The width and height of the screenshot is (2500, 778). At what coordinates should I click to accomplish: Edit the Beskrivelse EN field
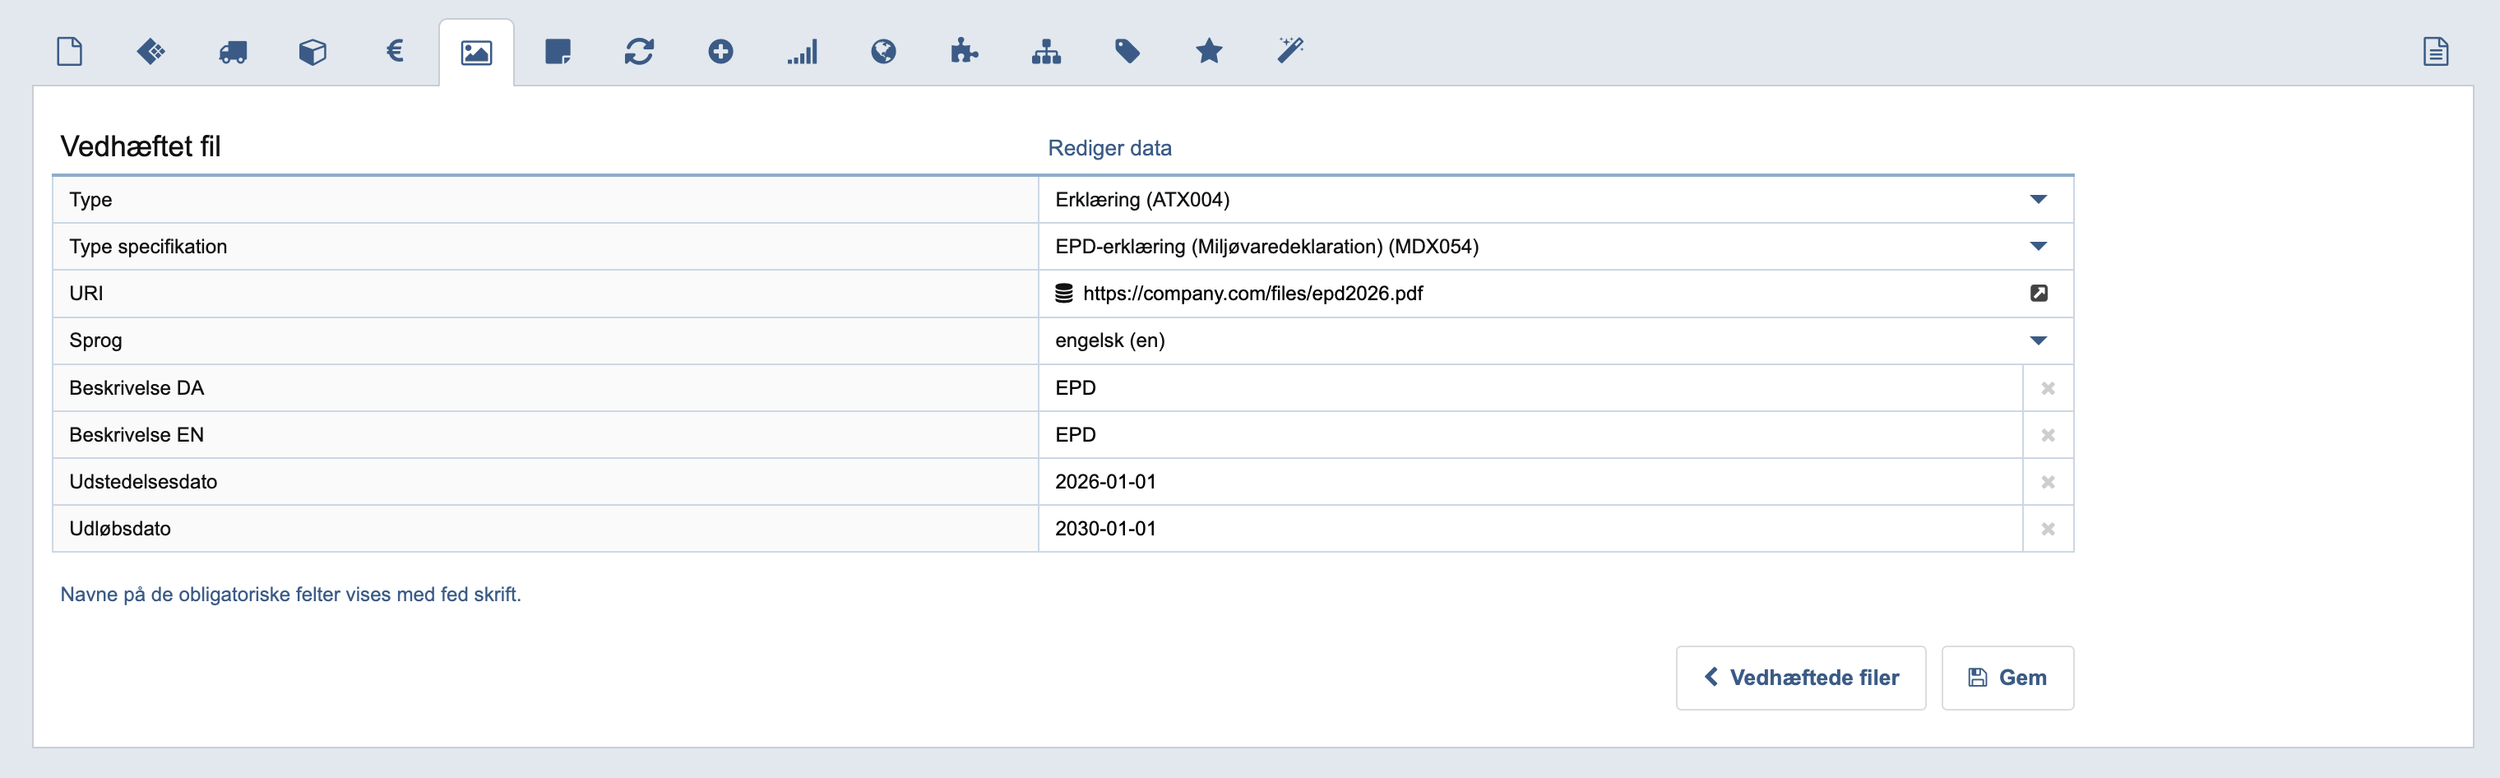pos(1530,435)
